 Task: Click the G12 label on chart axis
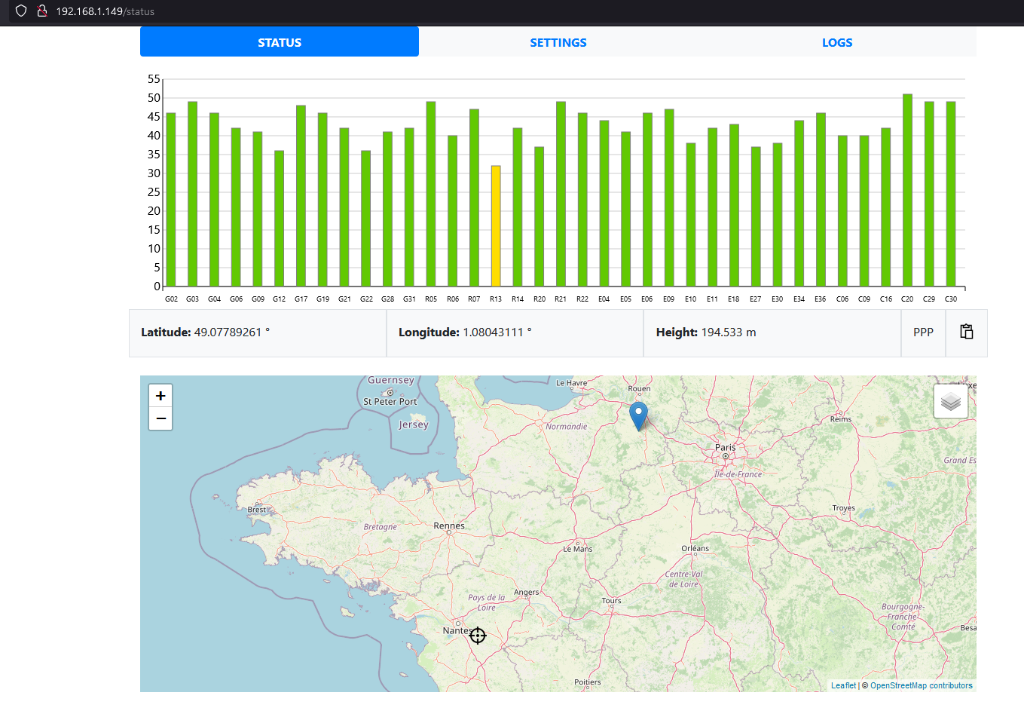click(x=279, y=299)
